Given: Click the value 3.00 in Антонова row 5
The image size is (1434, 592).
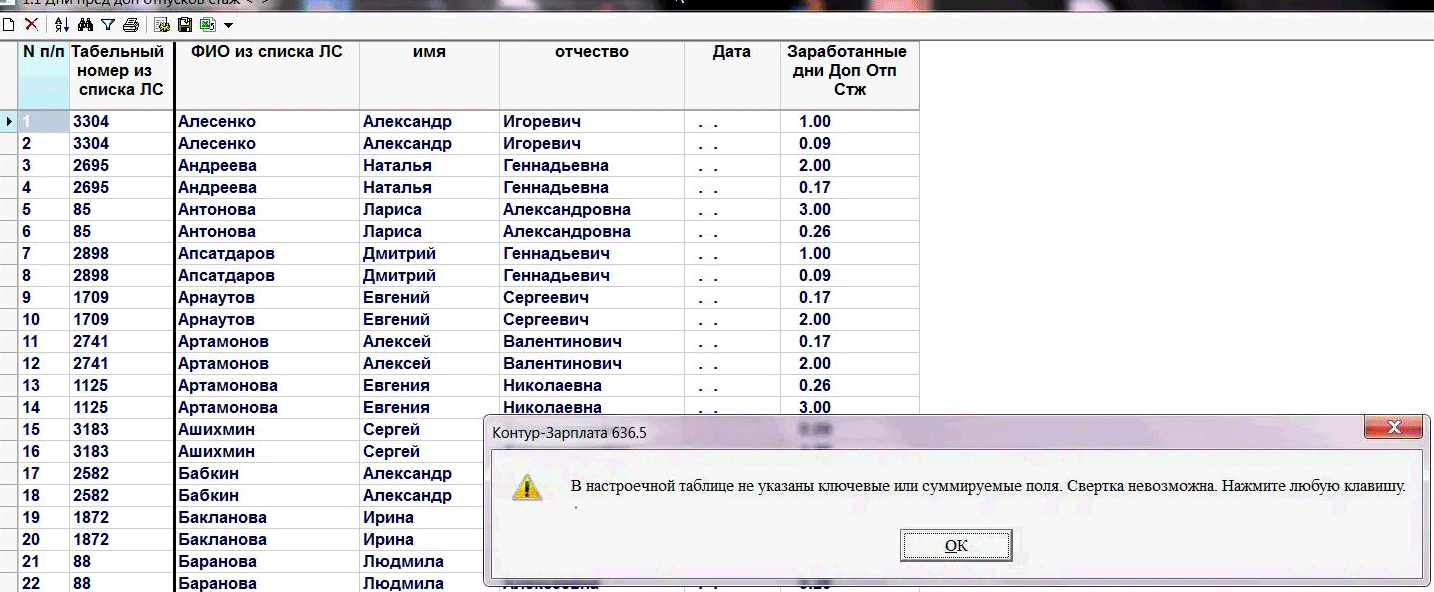Looking at the screenshot, I should click(x=815, y=210).
